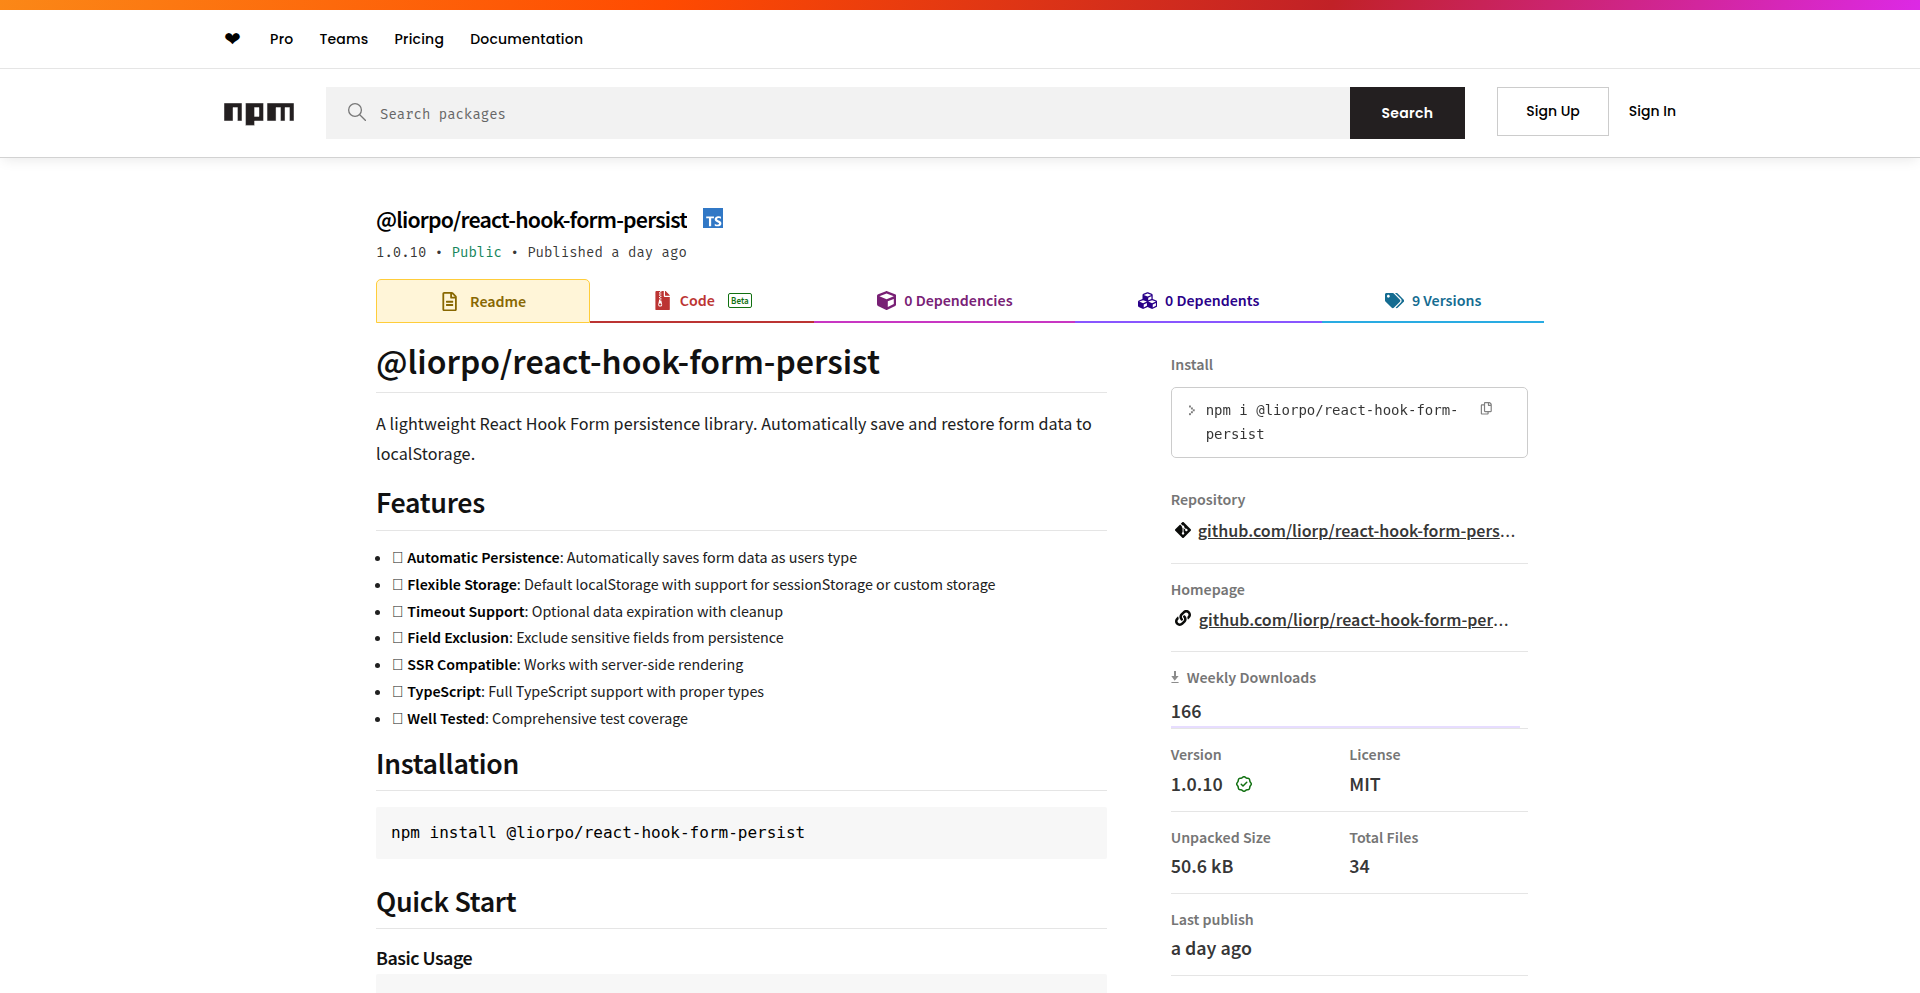Show the 9 Versions tab
The height and width of the screenshot is (993, 1920).
click(1432, 301)
